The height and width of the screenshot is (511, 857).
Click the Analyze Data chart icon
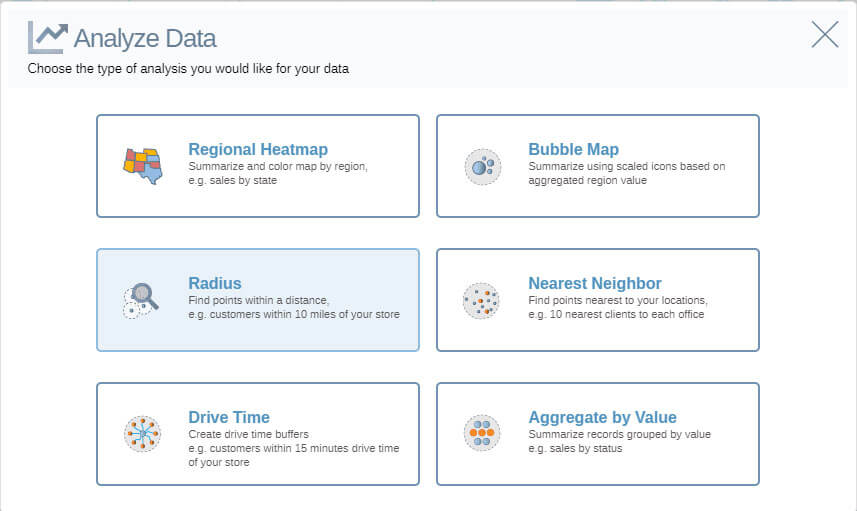pos(48,38)
